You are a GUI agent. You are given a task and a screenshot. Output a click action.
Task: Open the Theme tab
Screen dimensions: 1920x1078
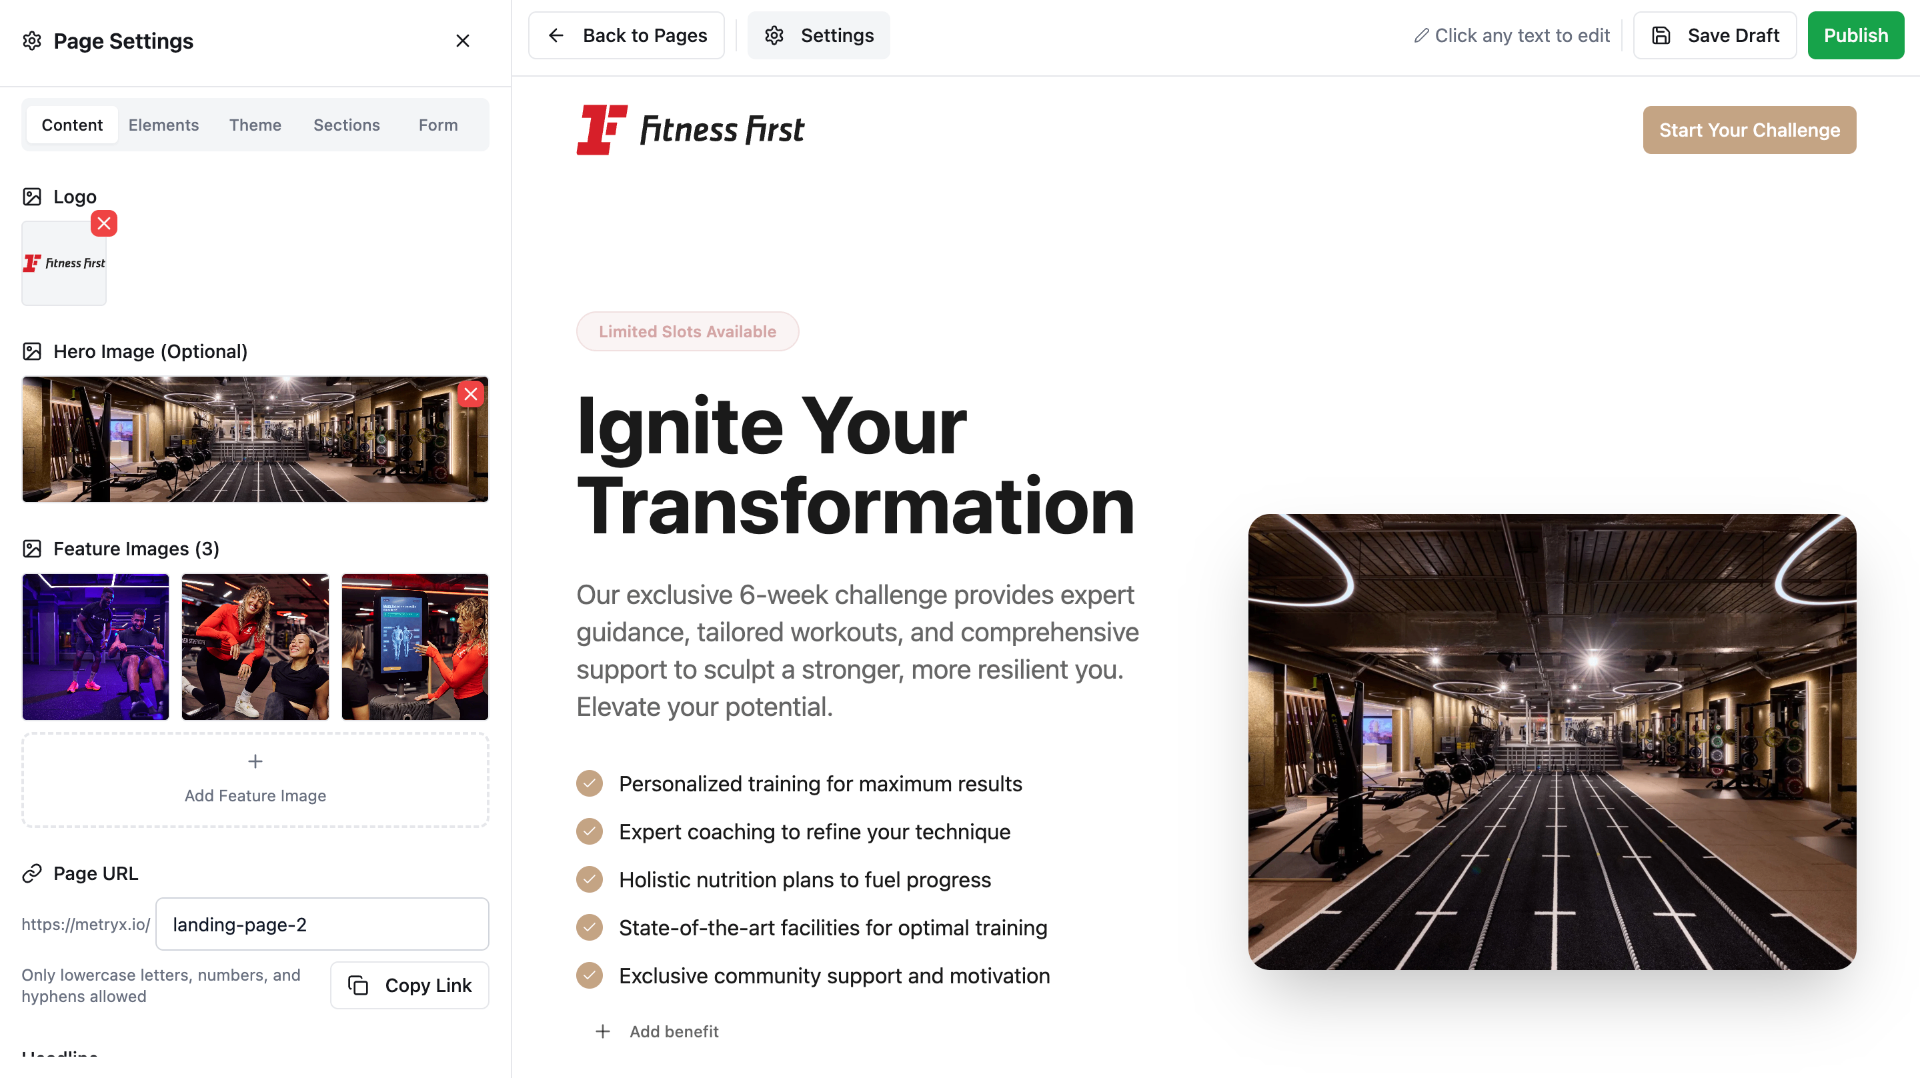click(255, 125)
